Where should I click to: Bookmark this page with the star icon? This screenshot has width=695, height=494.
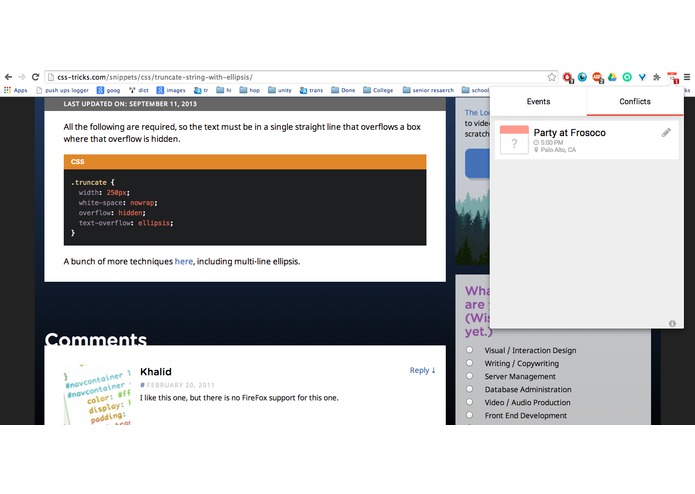point(551,77)
